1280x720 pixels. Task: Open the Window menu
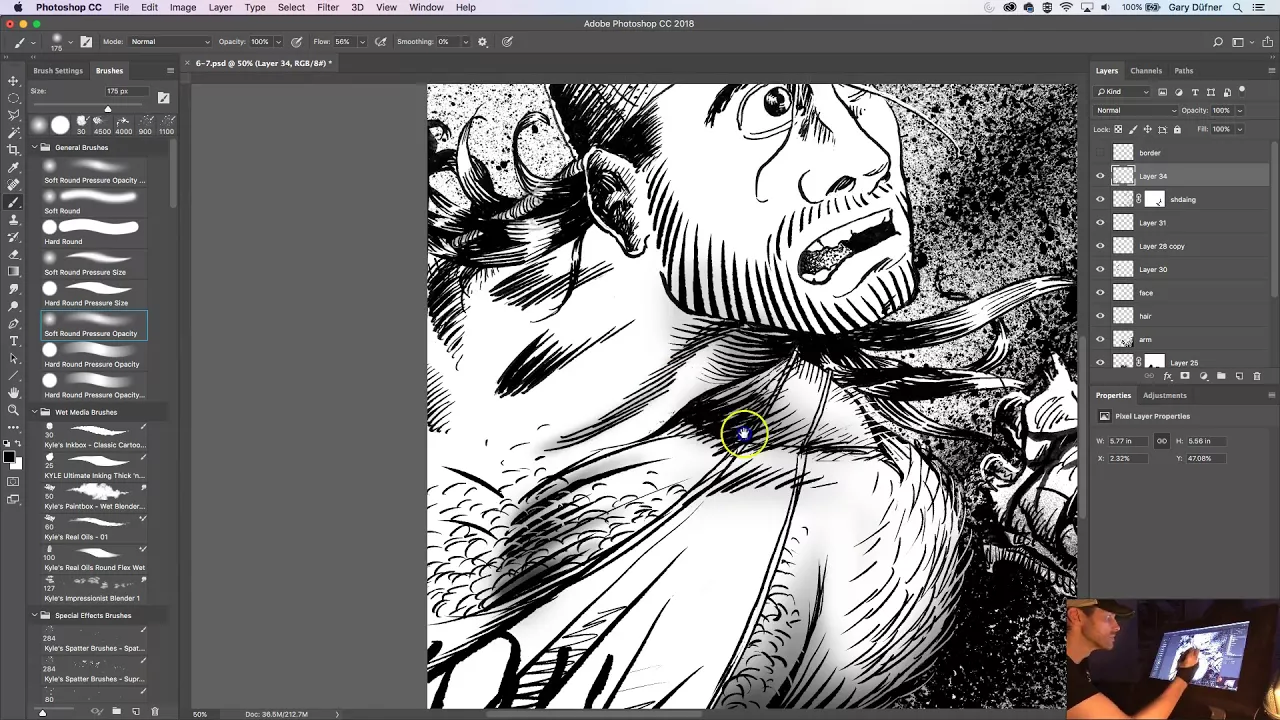click(x=426, y=7)
